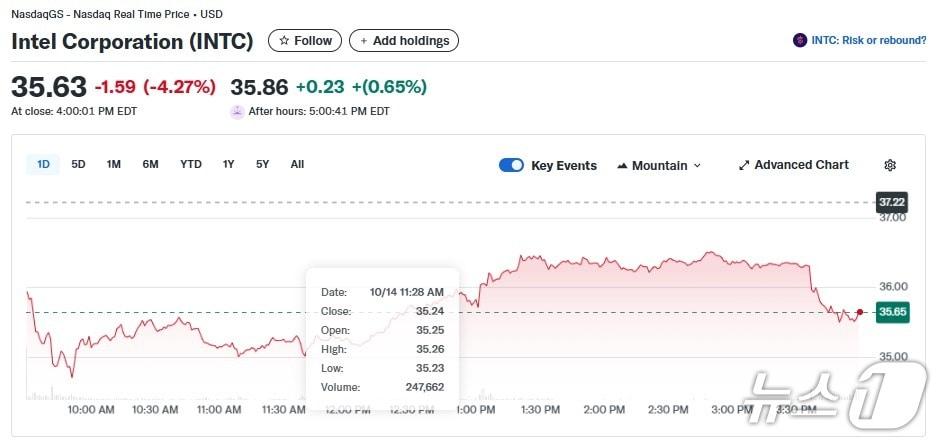The width and height of the screenshot is (941, 443).
Task: Open chart settings gear icon
Action: click(x=890, y=166)
